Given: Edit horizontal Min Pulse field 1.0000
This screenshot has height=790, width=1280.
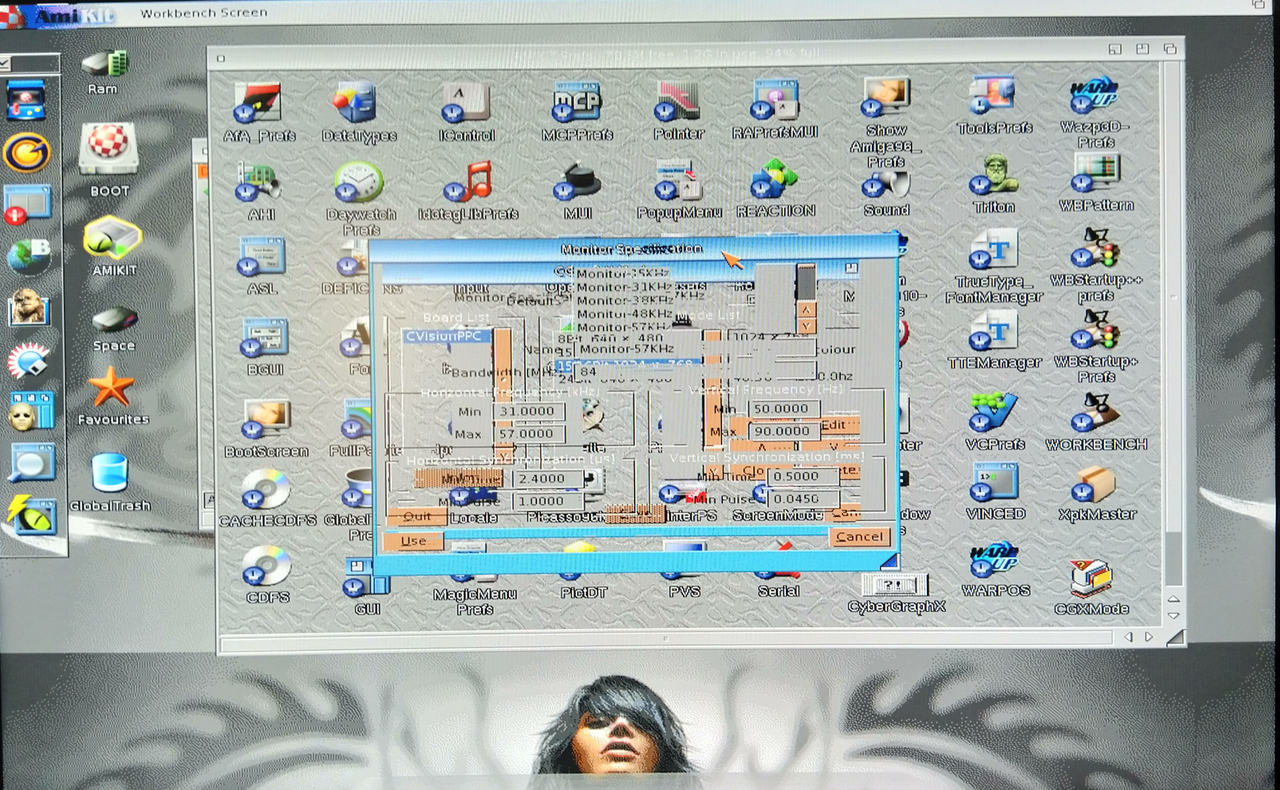Looking at the screenshot, I should (x=546, y=501).
